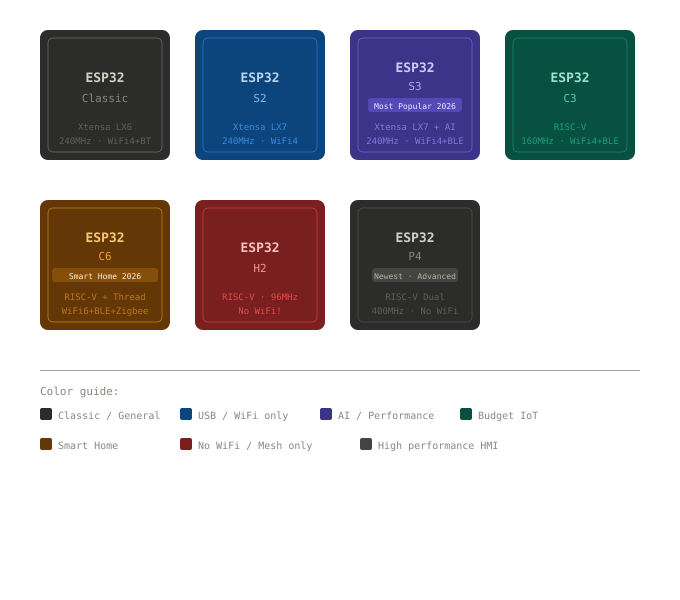The height and width of the screenshot is (600, 680).
Task: Click 'Xtensa LX6' on the Classic card
Action: (x=105, y=127)
